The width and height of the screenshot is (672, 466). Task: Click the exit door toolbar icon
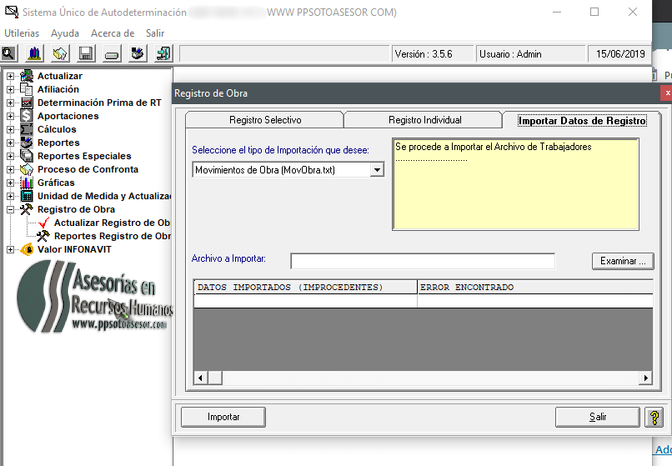click(x=163, y=54)
